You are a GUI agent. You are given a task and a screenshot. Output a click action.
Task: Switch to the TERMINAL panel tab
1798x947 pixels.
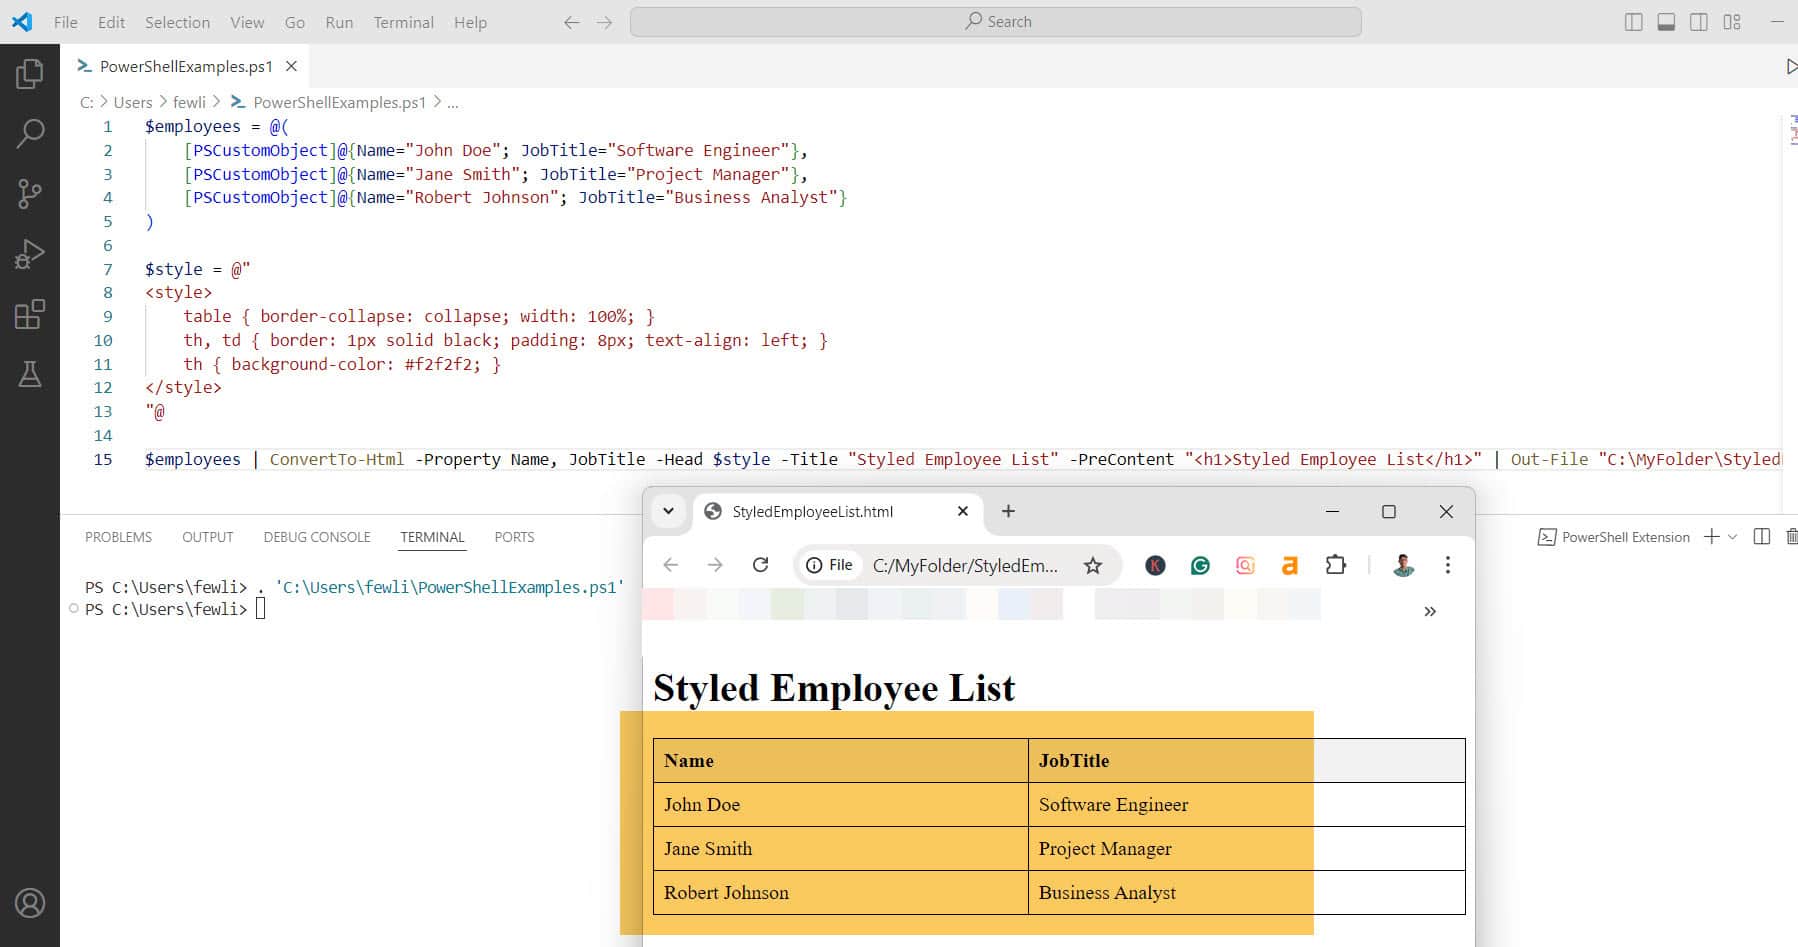[x=432, y=537]
